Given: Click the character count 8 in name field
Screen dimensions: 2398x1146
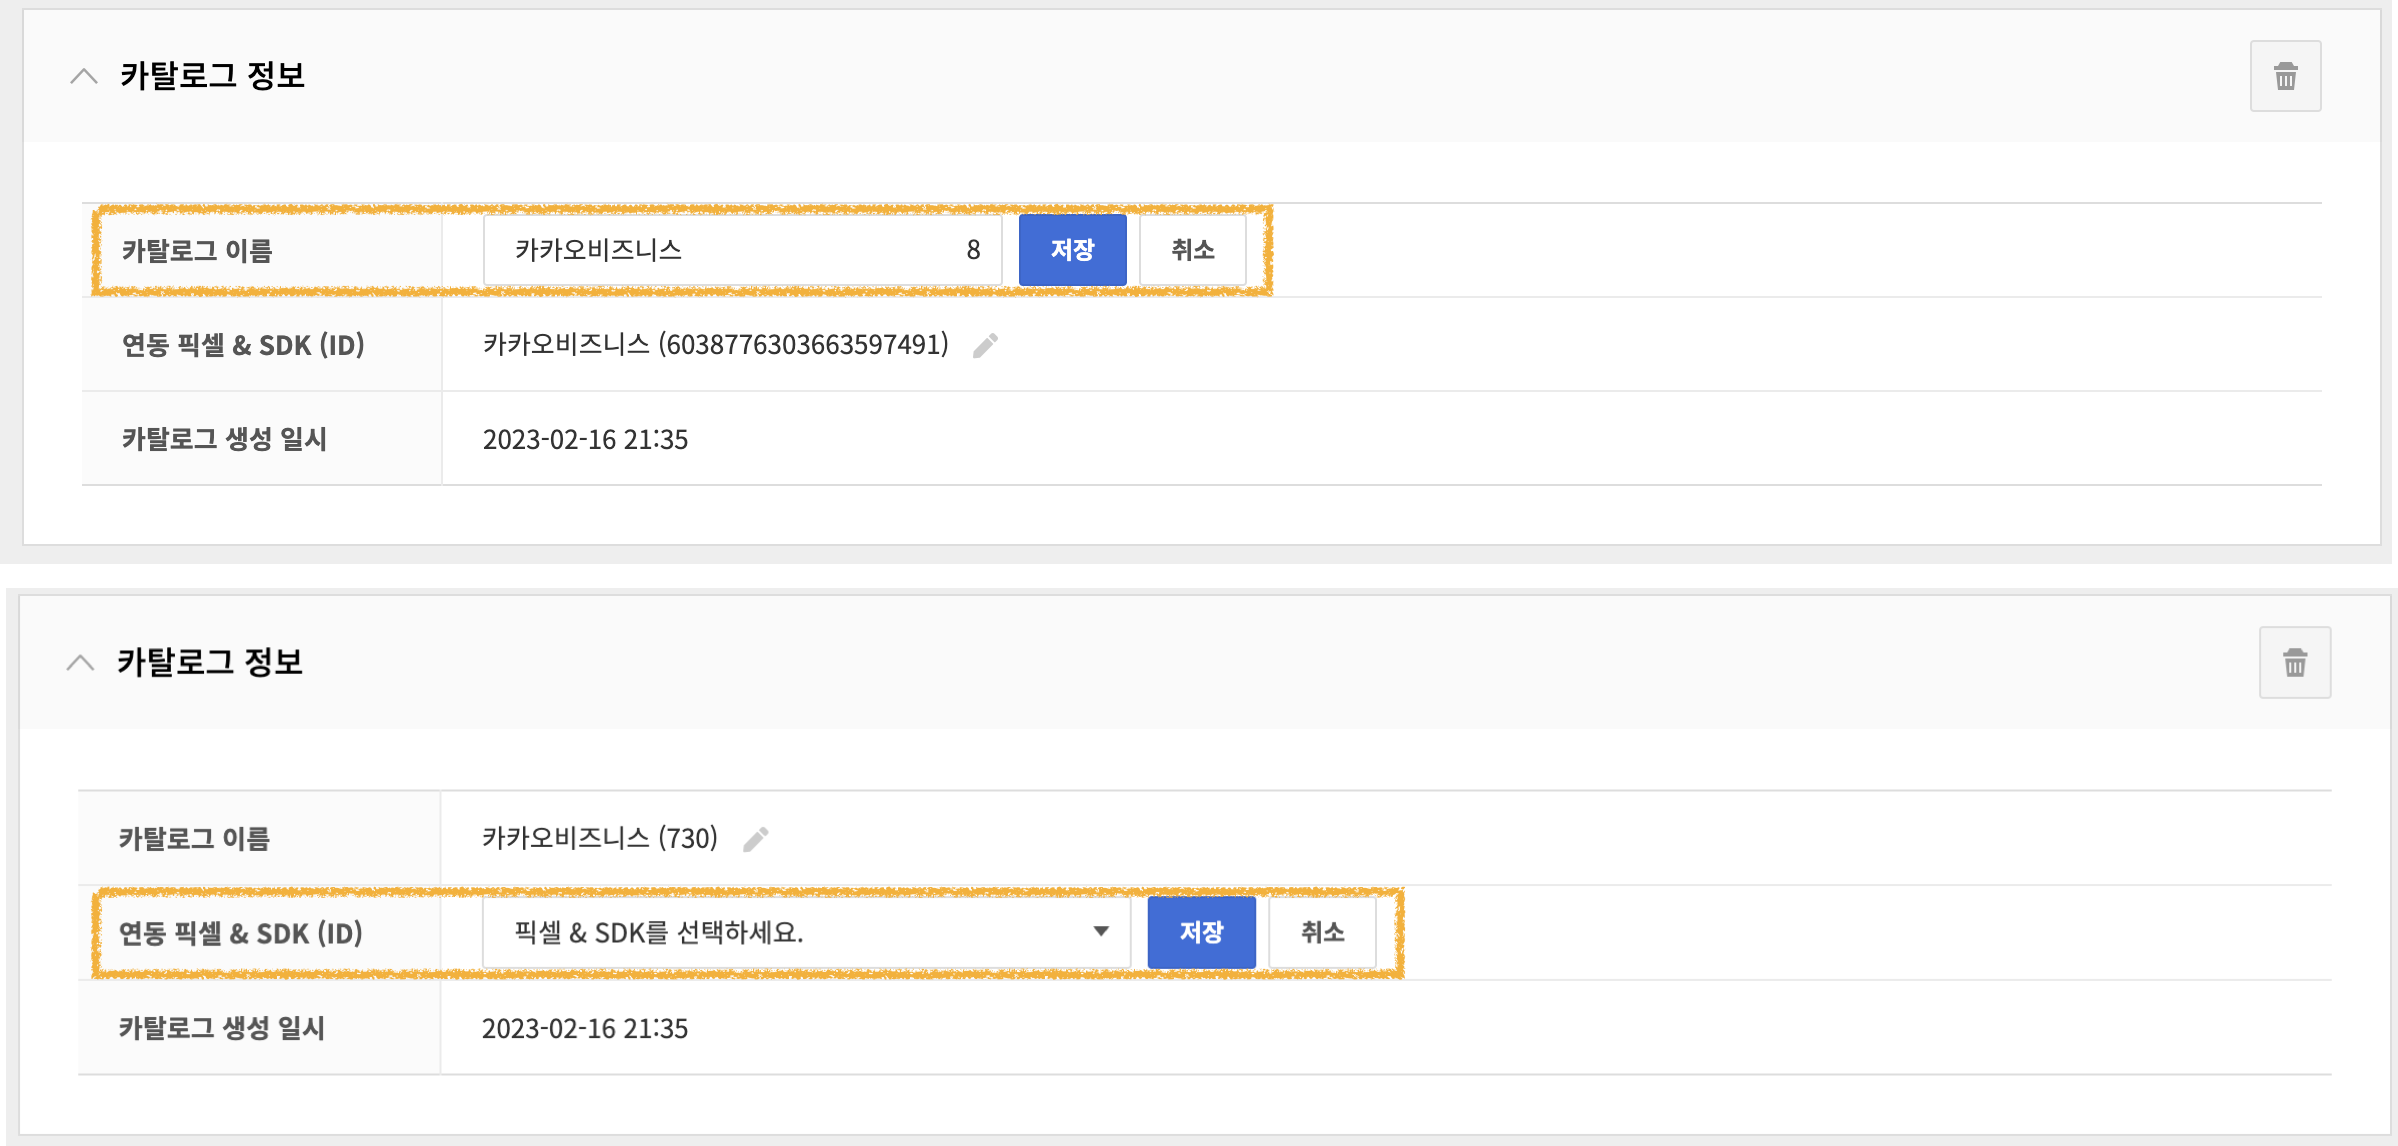Looking at the screenshot, I should (x=973, y=250).
